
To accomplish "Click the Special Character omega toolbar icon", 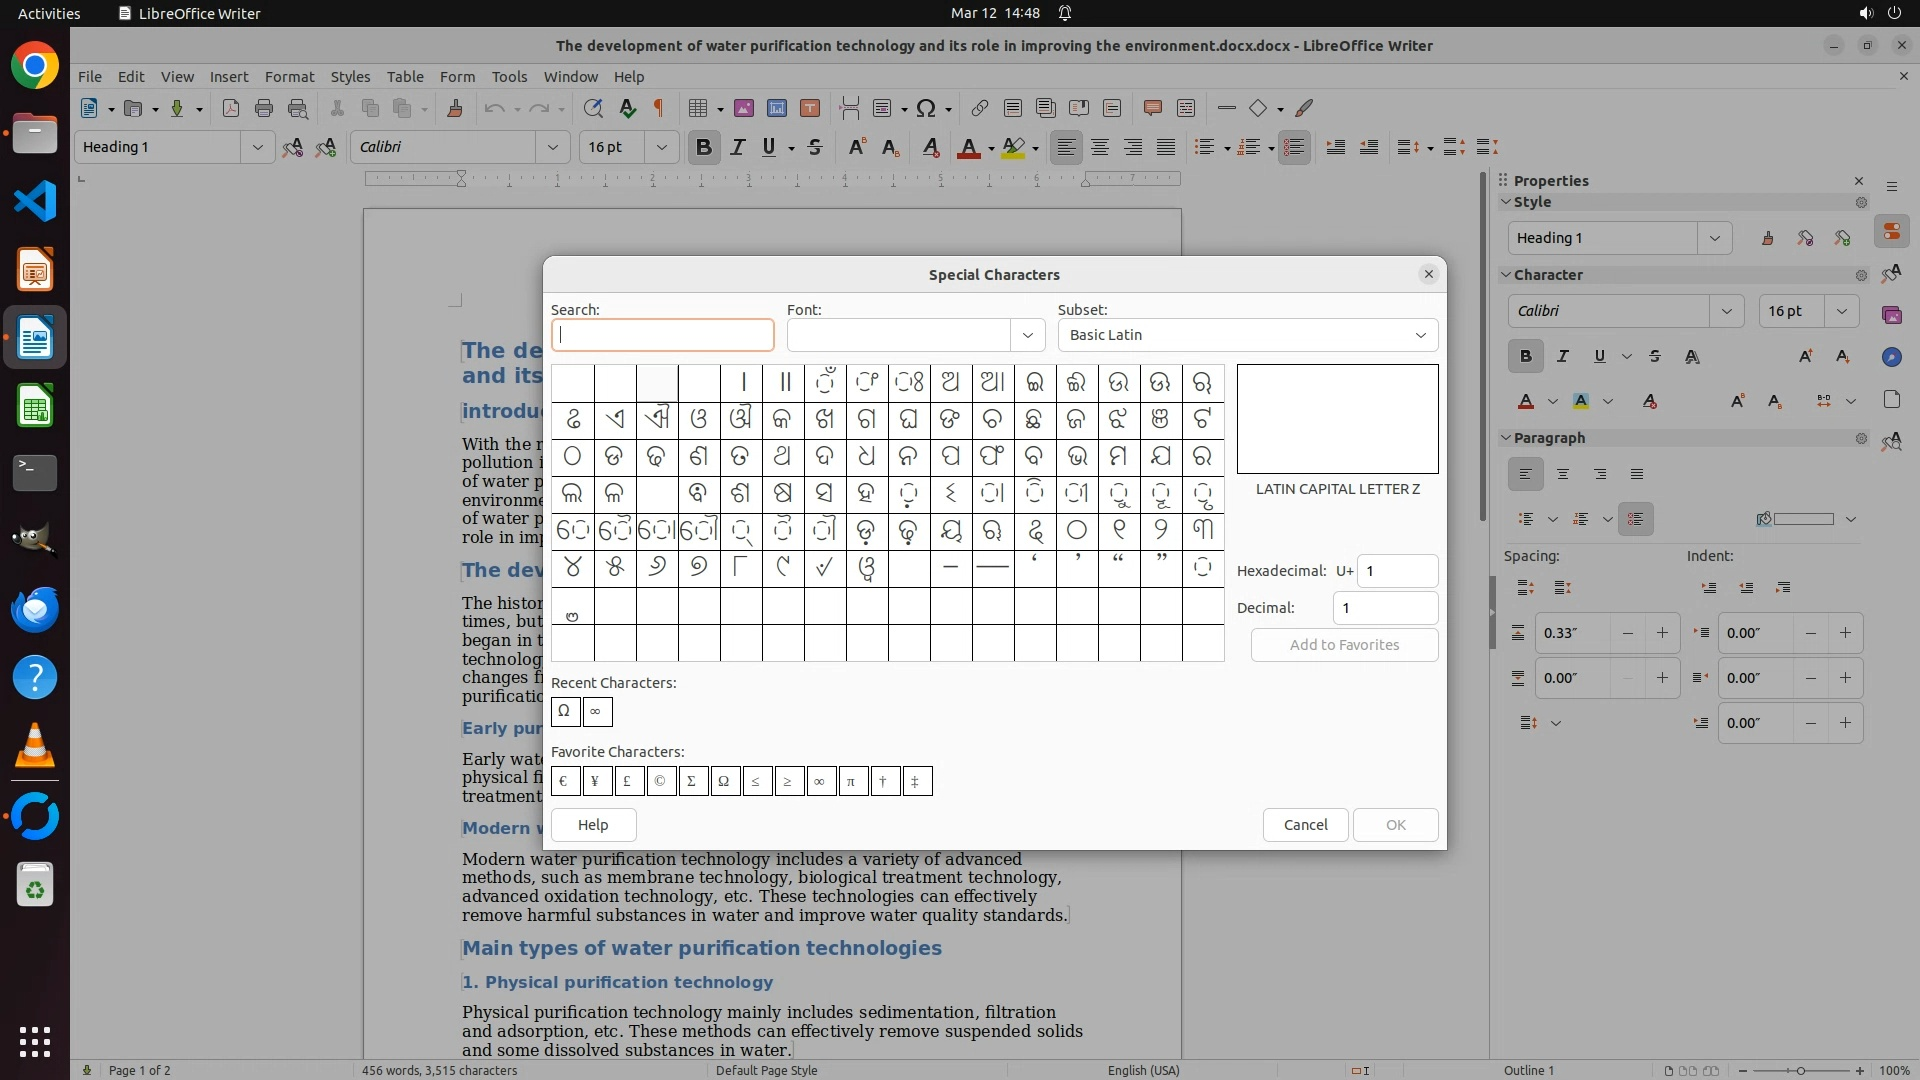I will (926, 108).
